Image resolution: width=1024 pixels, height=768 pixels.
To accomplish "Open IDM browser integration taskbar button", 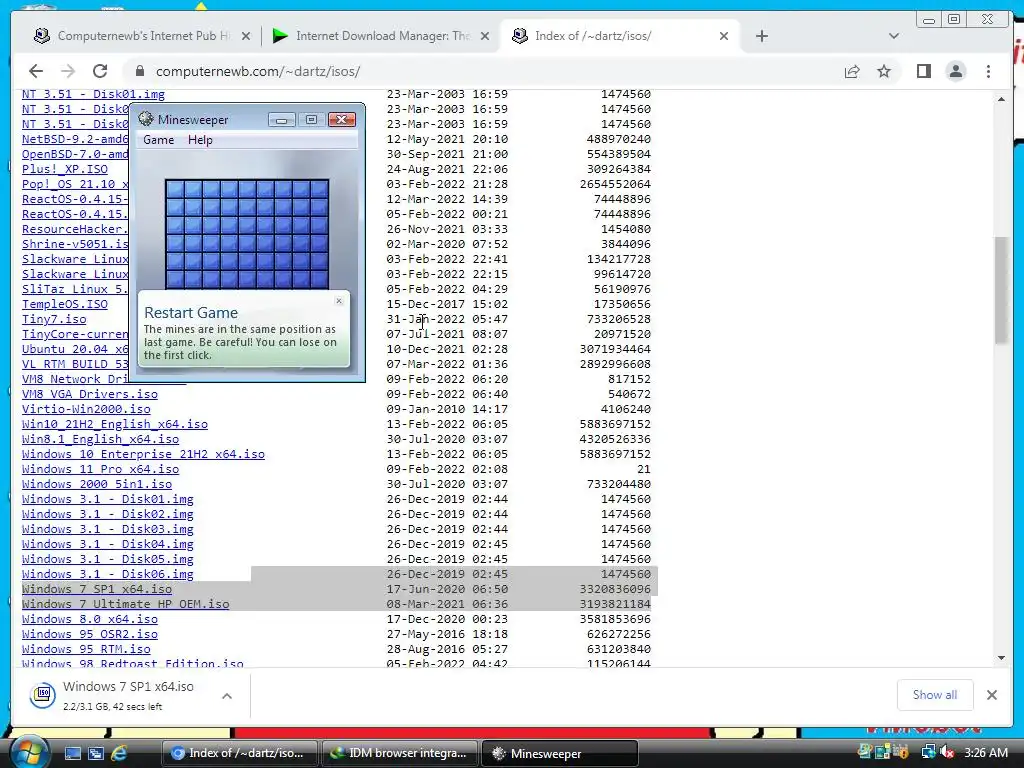I will pos(400,753).
